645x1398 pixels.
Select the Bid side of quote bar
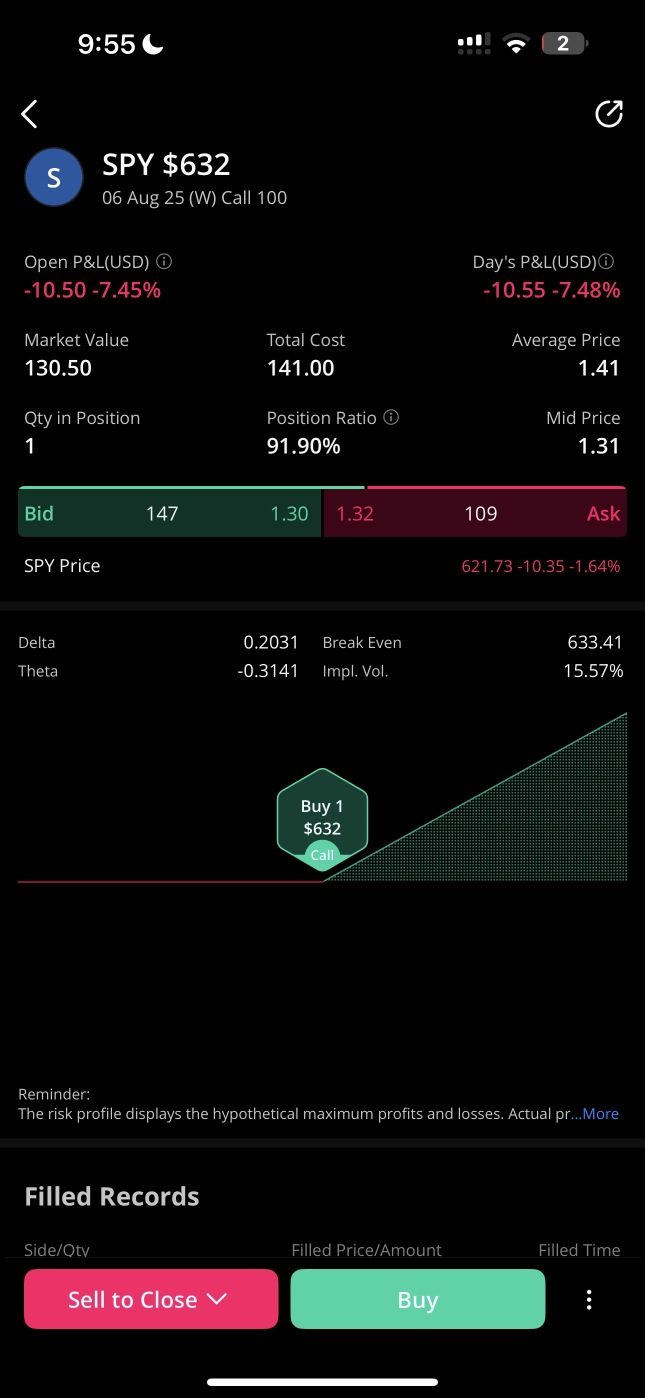pyautogui.click(x=170, y=514)
